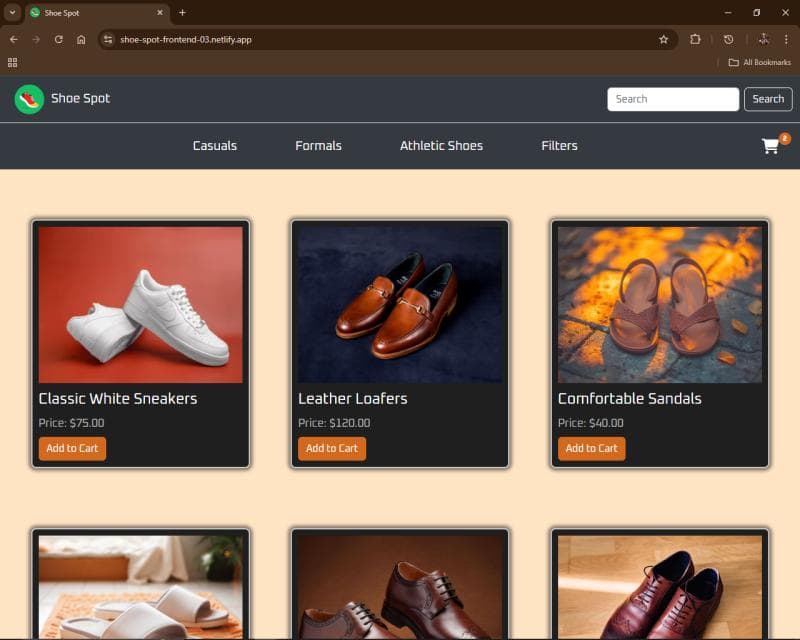The height and width of the screenshot is (640, 800).
Task: Focus the Search input field
Action: (x=673, y=99)
